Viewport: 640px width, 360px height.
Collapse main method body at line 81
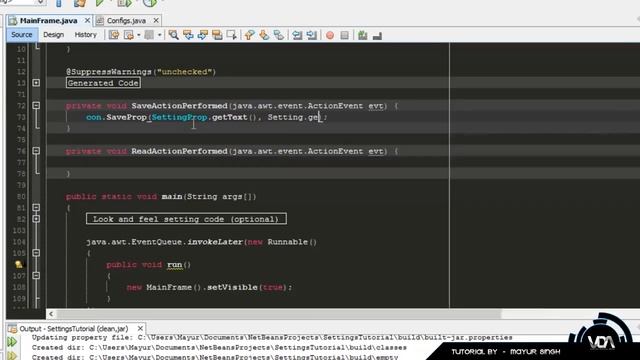pos(36,207)
